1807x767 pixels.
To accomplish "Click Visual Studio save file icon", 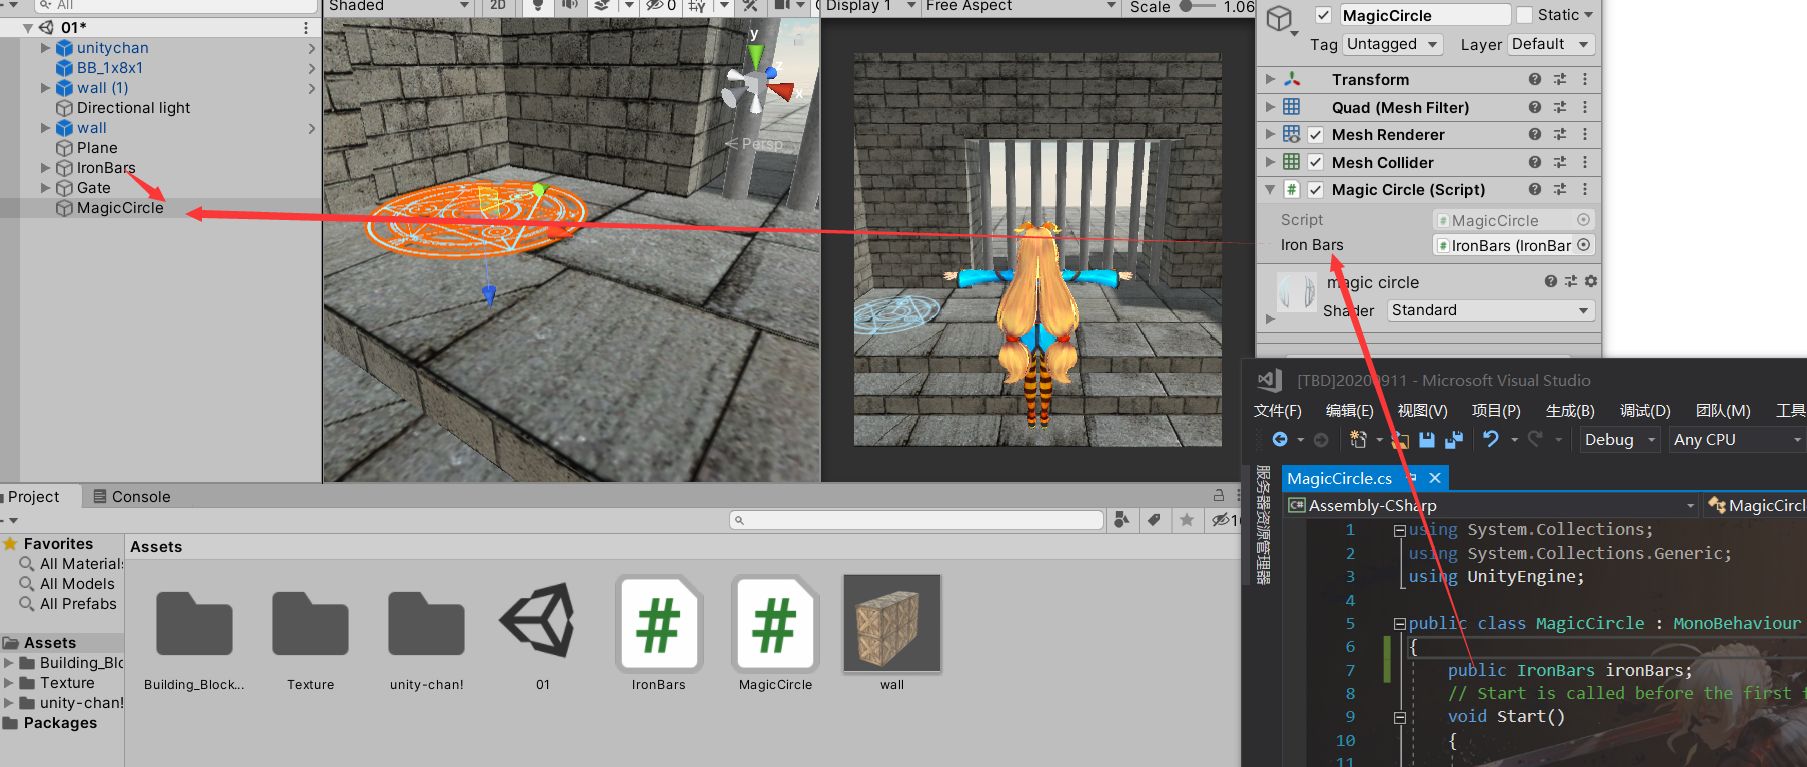I will tap(1427, 439).
